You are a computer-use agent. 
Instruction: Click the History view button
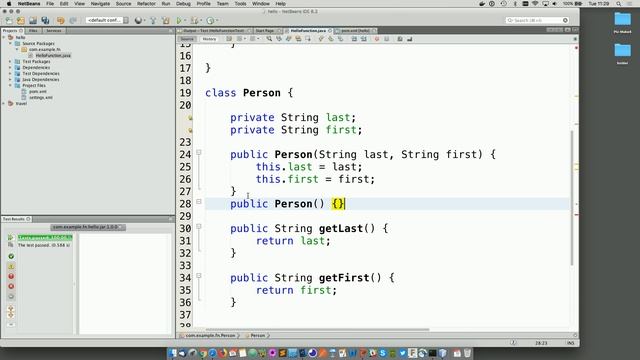point(209,39)
